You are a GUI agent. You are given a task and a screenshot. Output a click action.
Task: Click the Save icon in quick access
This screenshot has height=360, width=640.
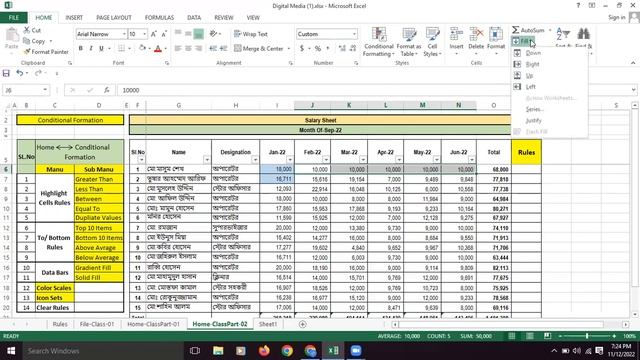(6, 73)
